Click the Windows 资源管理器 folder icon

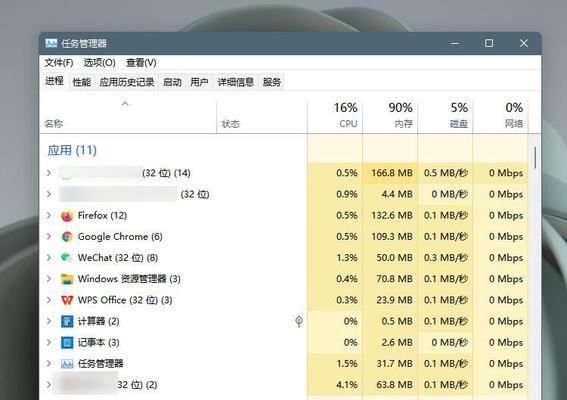[x=67, y=279]
